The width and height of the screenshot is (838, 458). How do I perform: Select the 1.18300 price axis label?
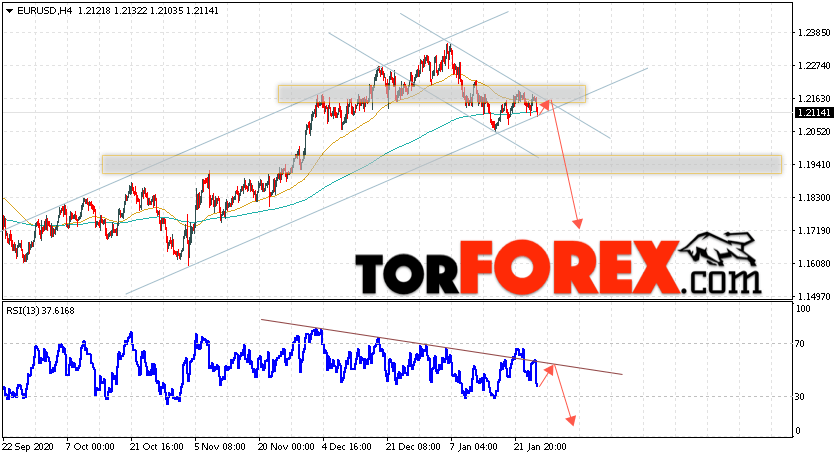pyautogui.click(x=814, y=198)
